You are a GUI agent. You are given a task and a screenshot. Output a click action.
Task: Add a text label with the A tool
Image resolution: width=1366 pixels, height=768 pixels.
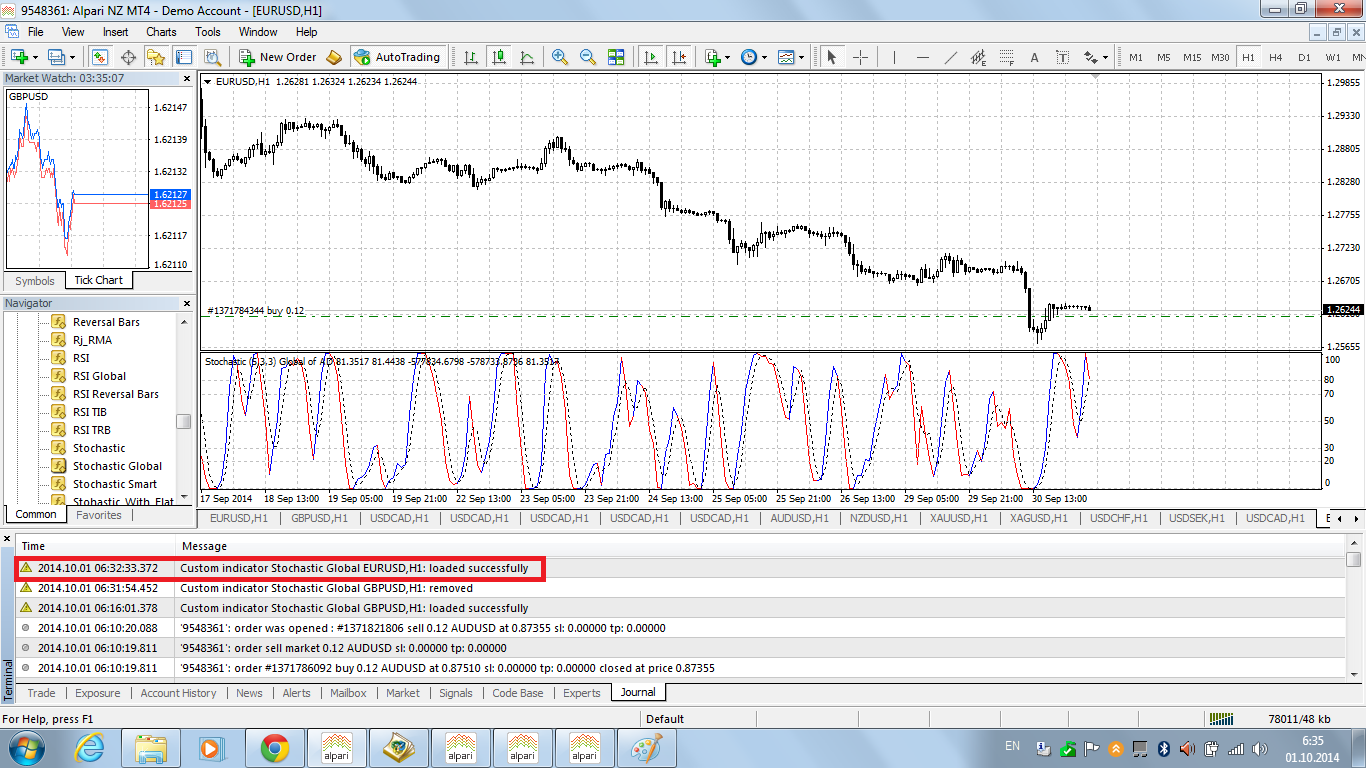click(x=1034, y=57)
